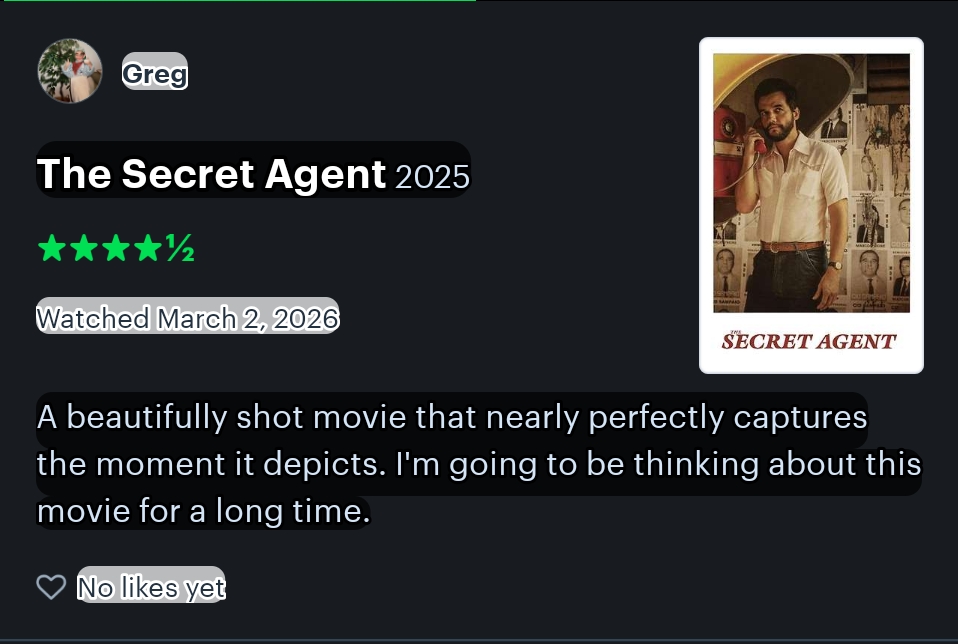Open the Watched March 2, 2026 date
This screenshot has height=644, width=958.
pos(188,318)
